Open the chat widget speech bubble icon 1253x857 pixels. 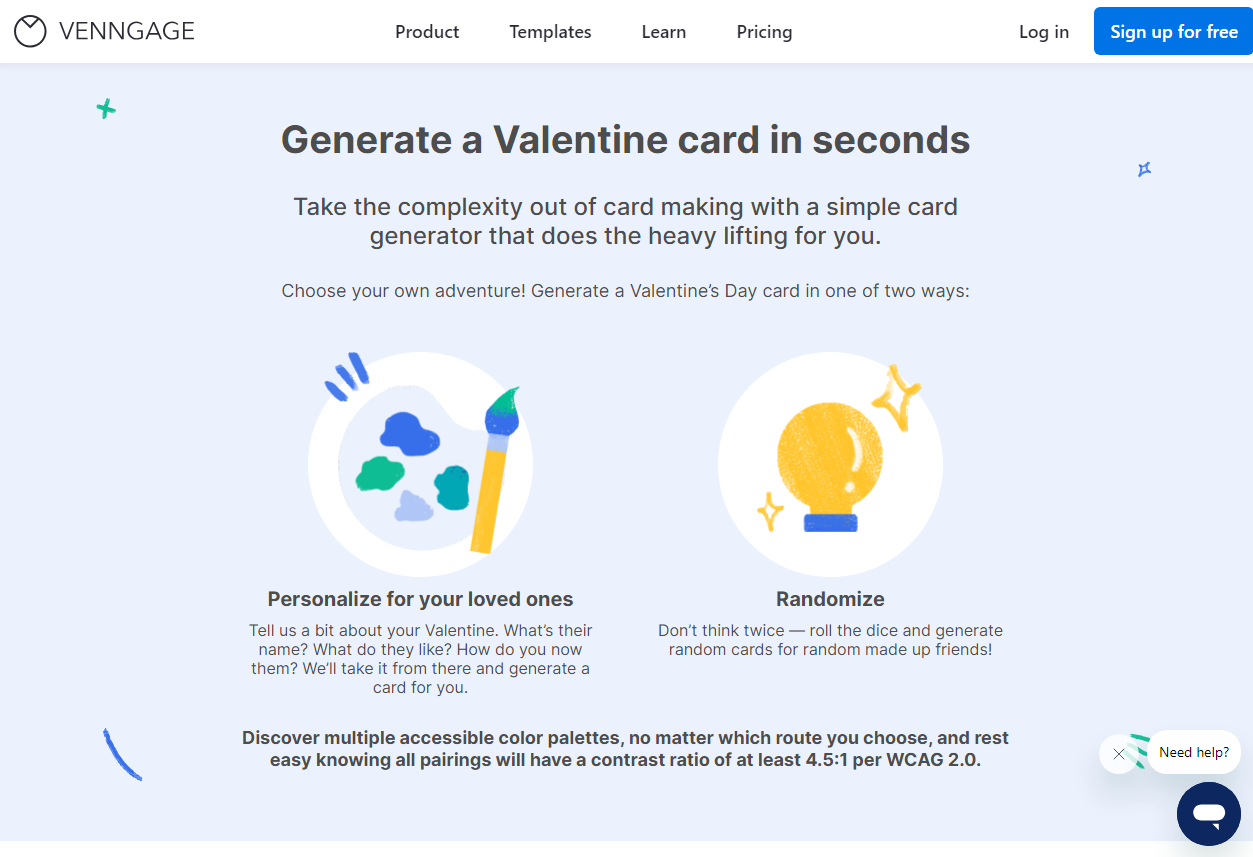pos(1209,814)
